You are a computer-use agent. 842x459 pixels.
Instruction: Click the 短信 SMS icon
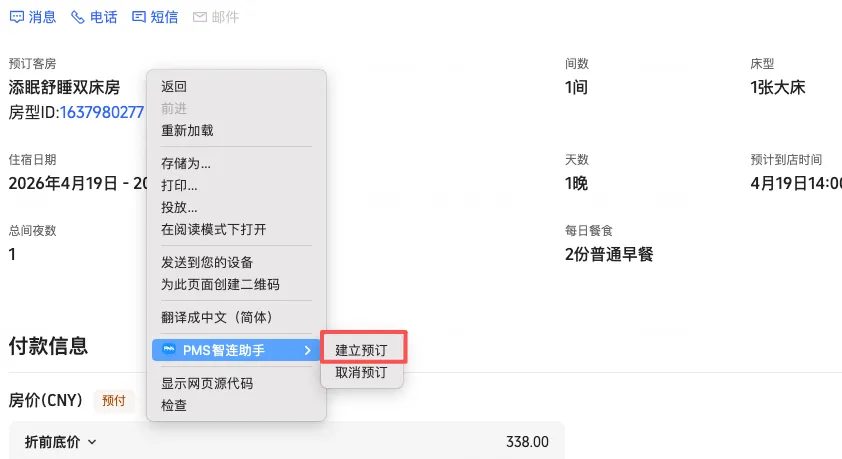[x=139, y=17]
